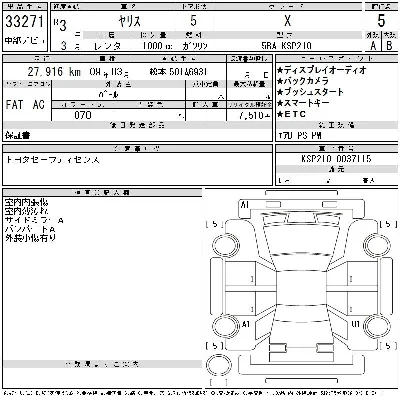The width and height of the screenshot is (400, 400).
Task: Select the 室内内張傷 inspector note
Action: (26, 202)
